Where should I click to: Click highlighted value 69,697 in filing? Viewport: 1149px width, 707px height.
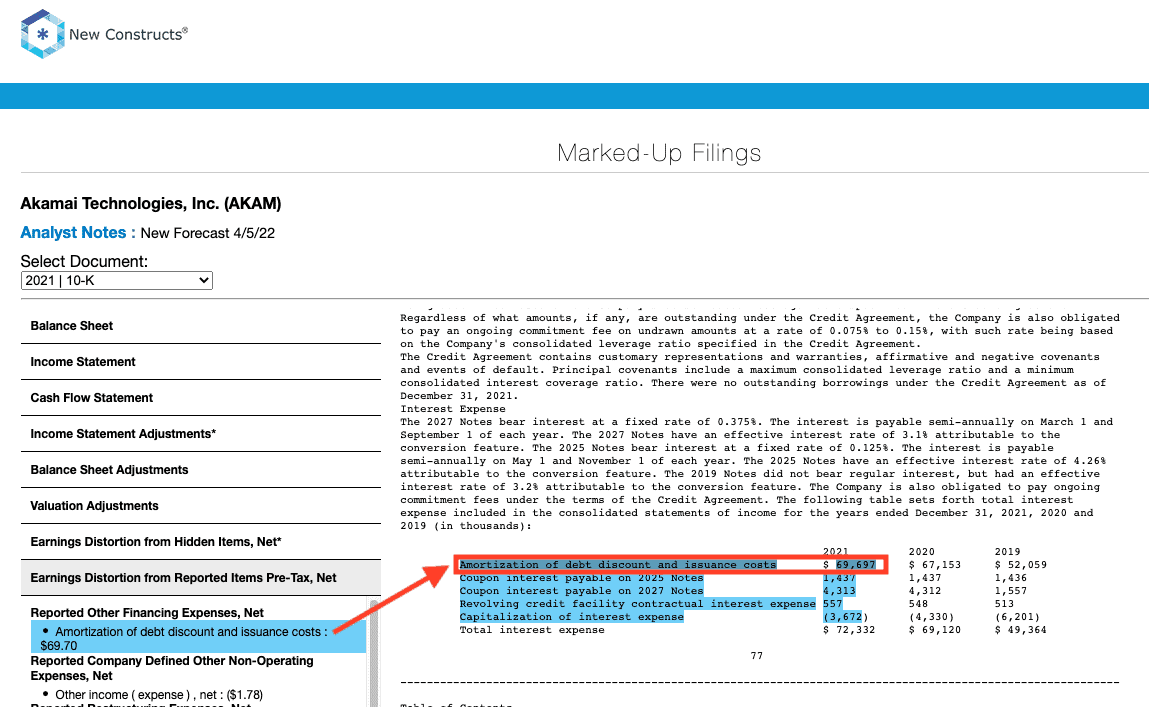point(856,565)
